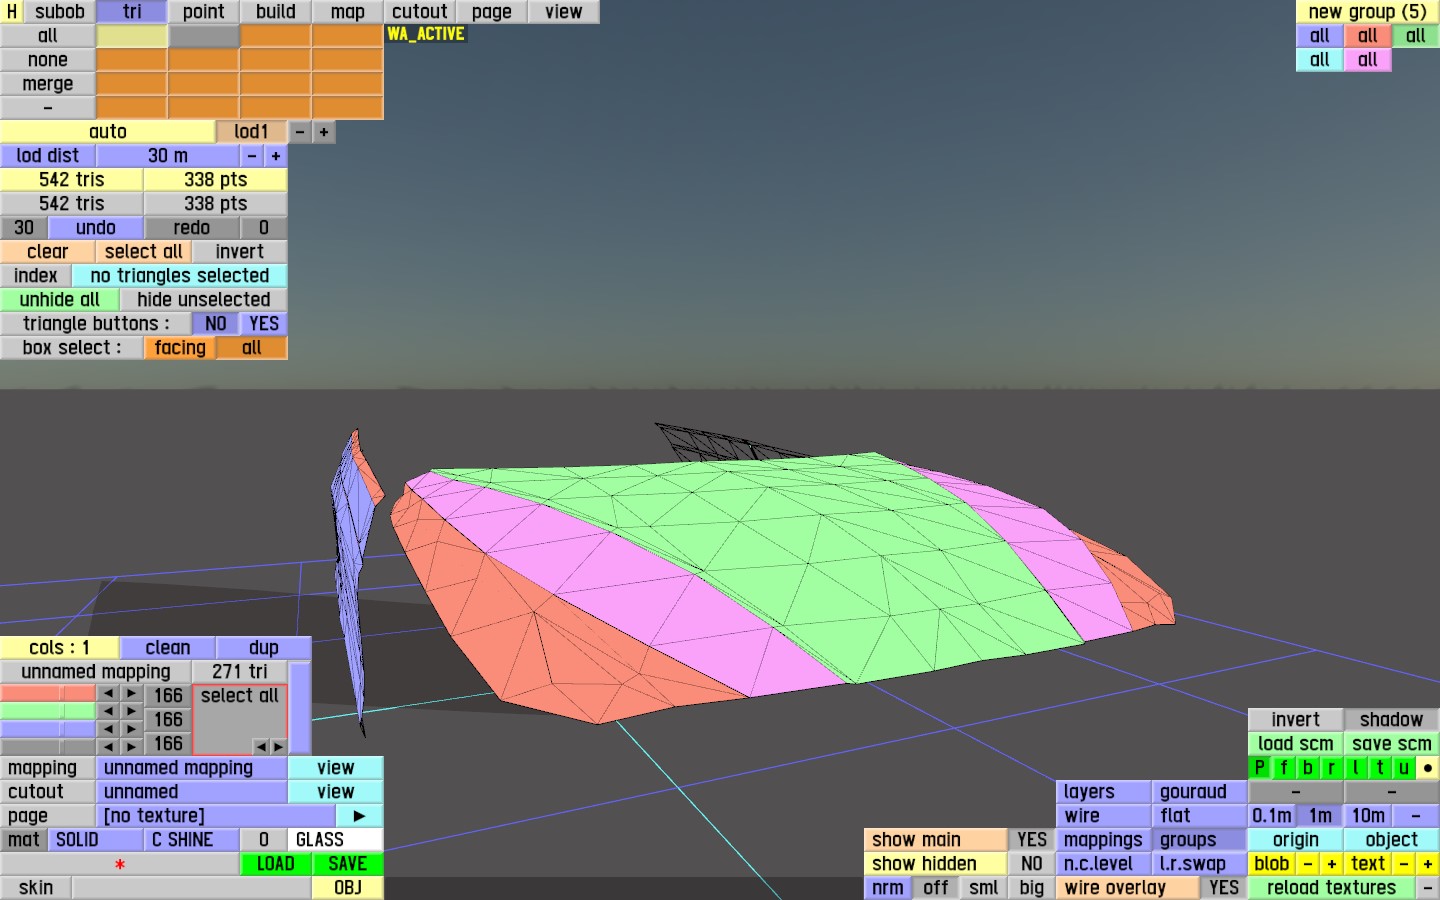Screen dimensions: 1440x900
Task: Click the H button in the top-left corner
Action: [12, 12]
